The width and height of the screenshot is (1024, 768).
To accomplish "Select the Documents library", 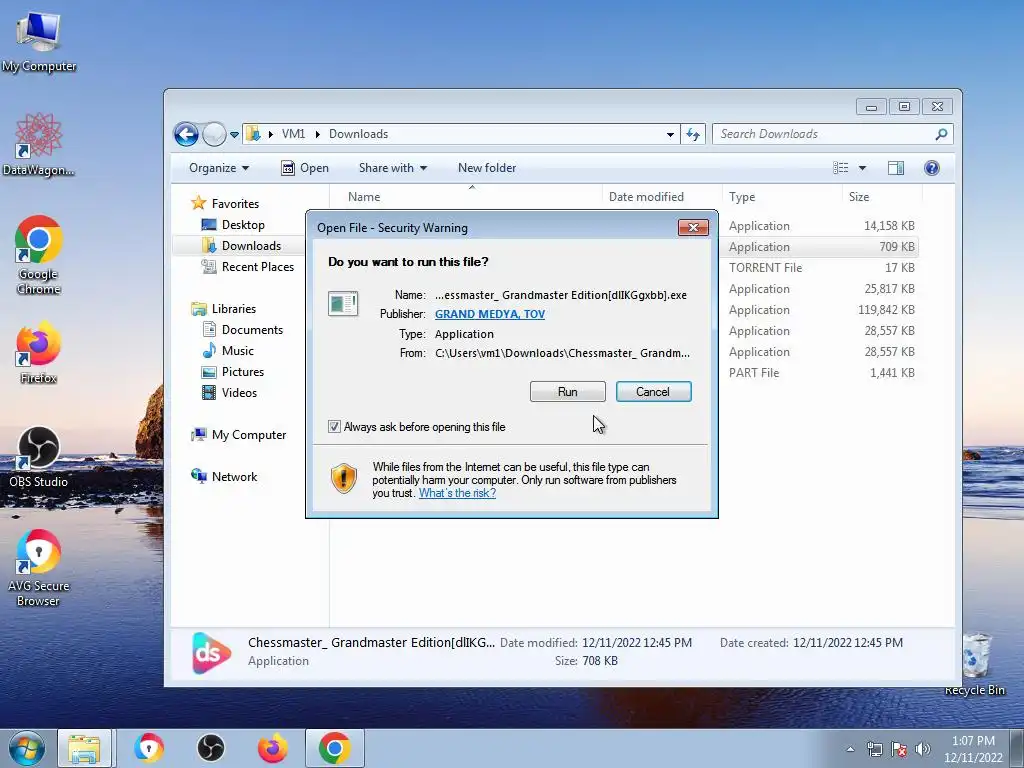I will coord(252,330).
